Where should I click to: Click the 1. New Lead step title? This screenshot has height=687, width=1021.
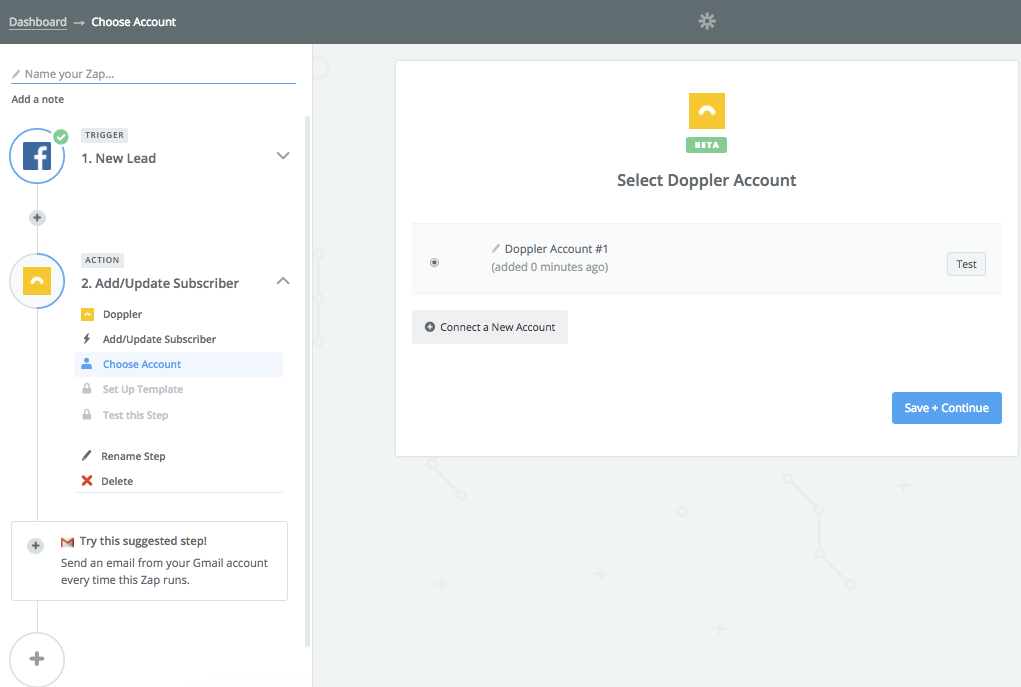click(119, 158)
